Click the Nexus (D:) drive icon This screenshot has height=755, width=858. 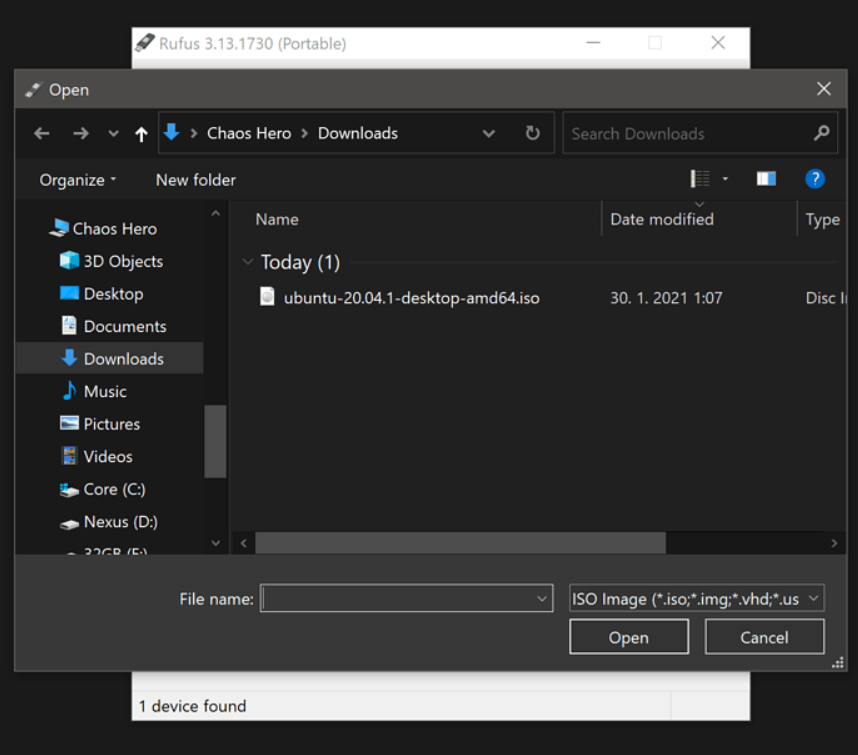pos(69,524)
